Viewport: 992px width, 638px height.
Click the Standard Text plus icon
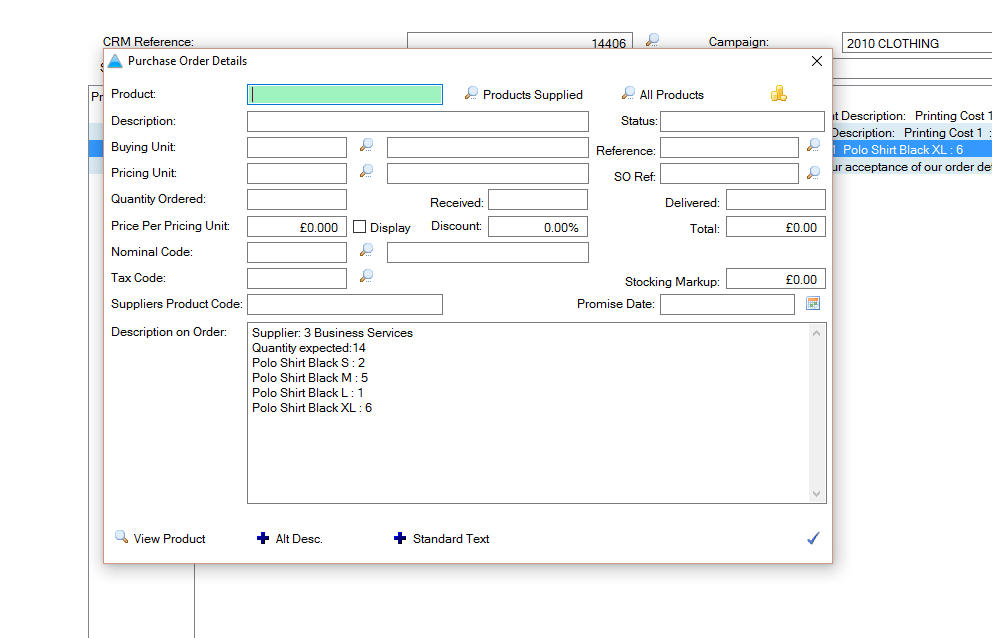point(400,538)
